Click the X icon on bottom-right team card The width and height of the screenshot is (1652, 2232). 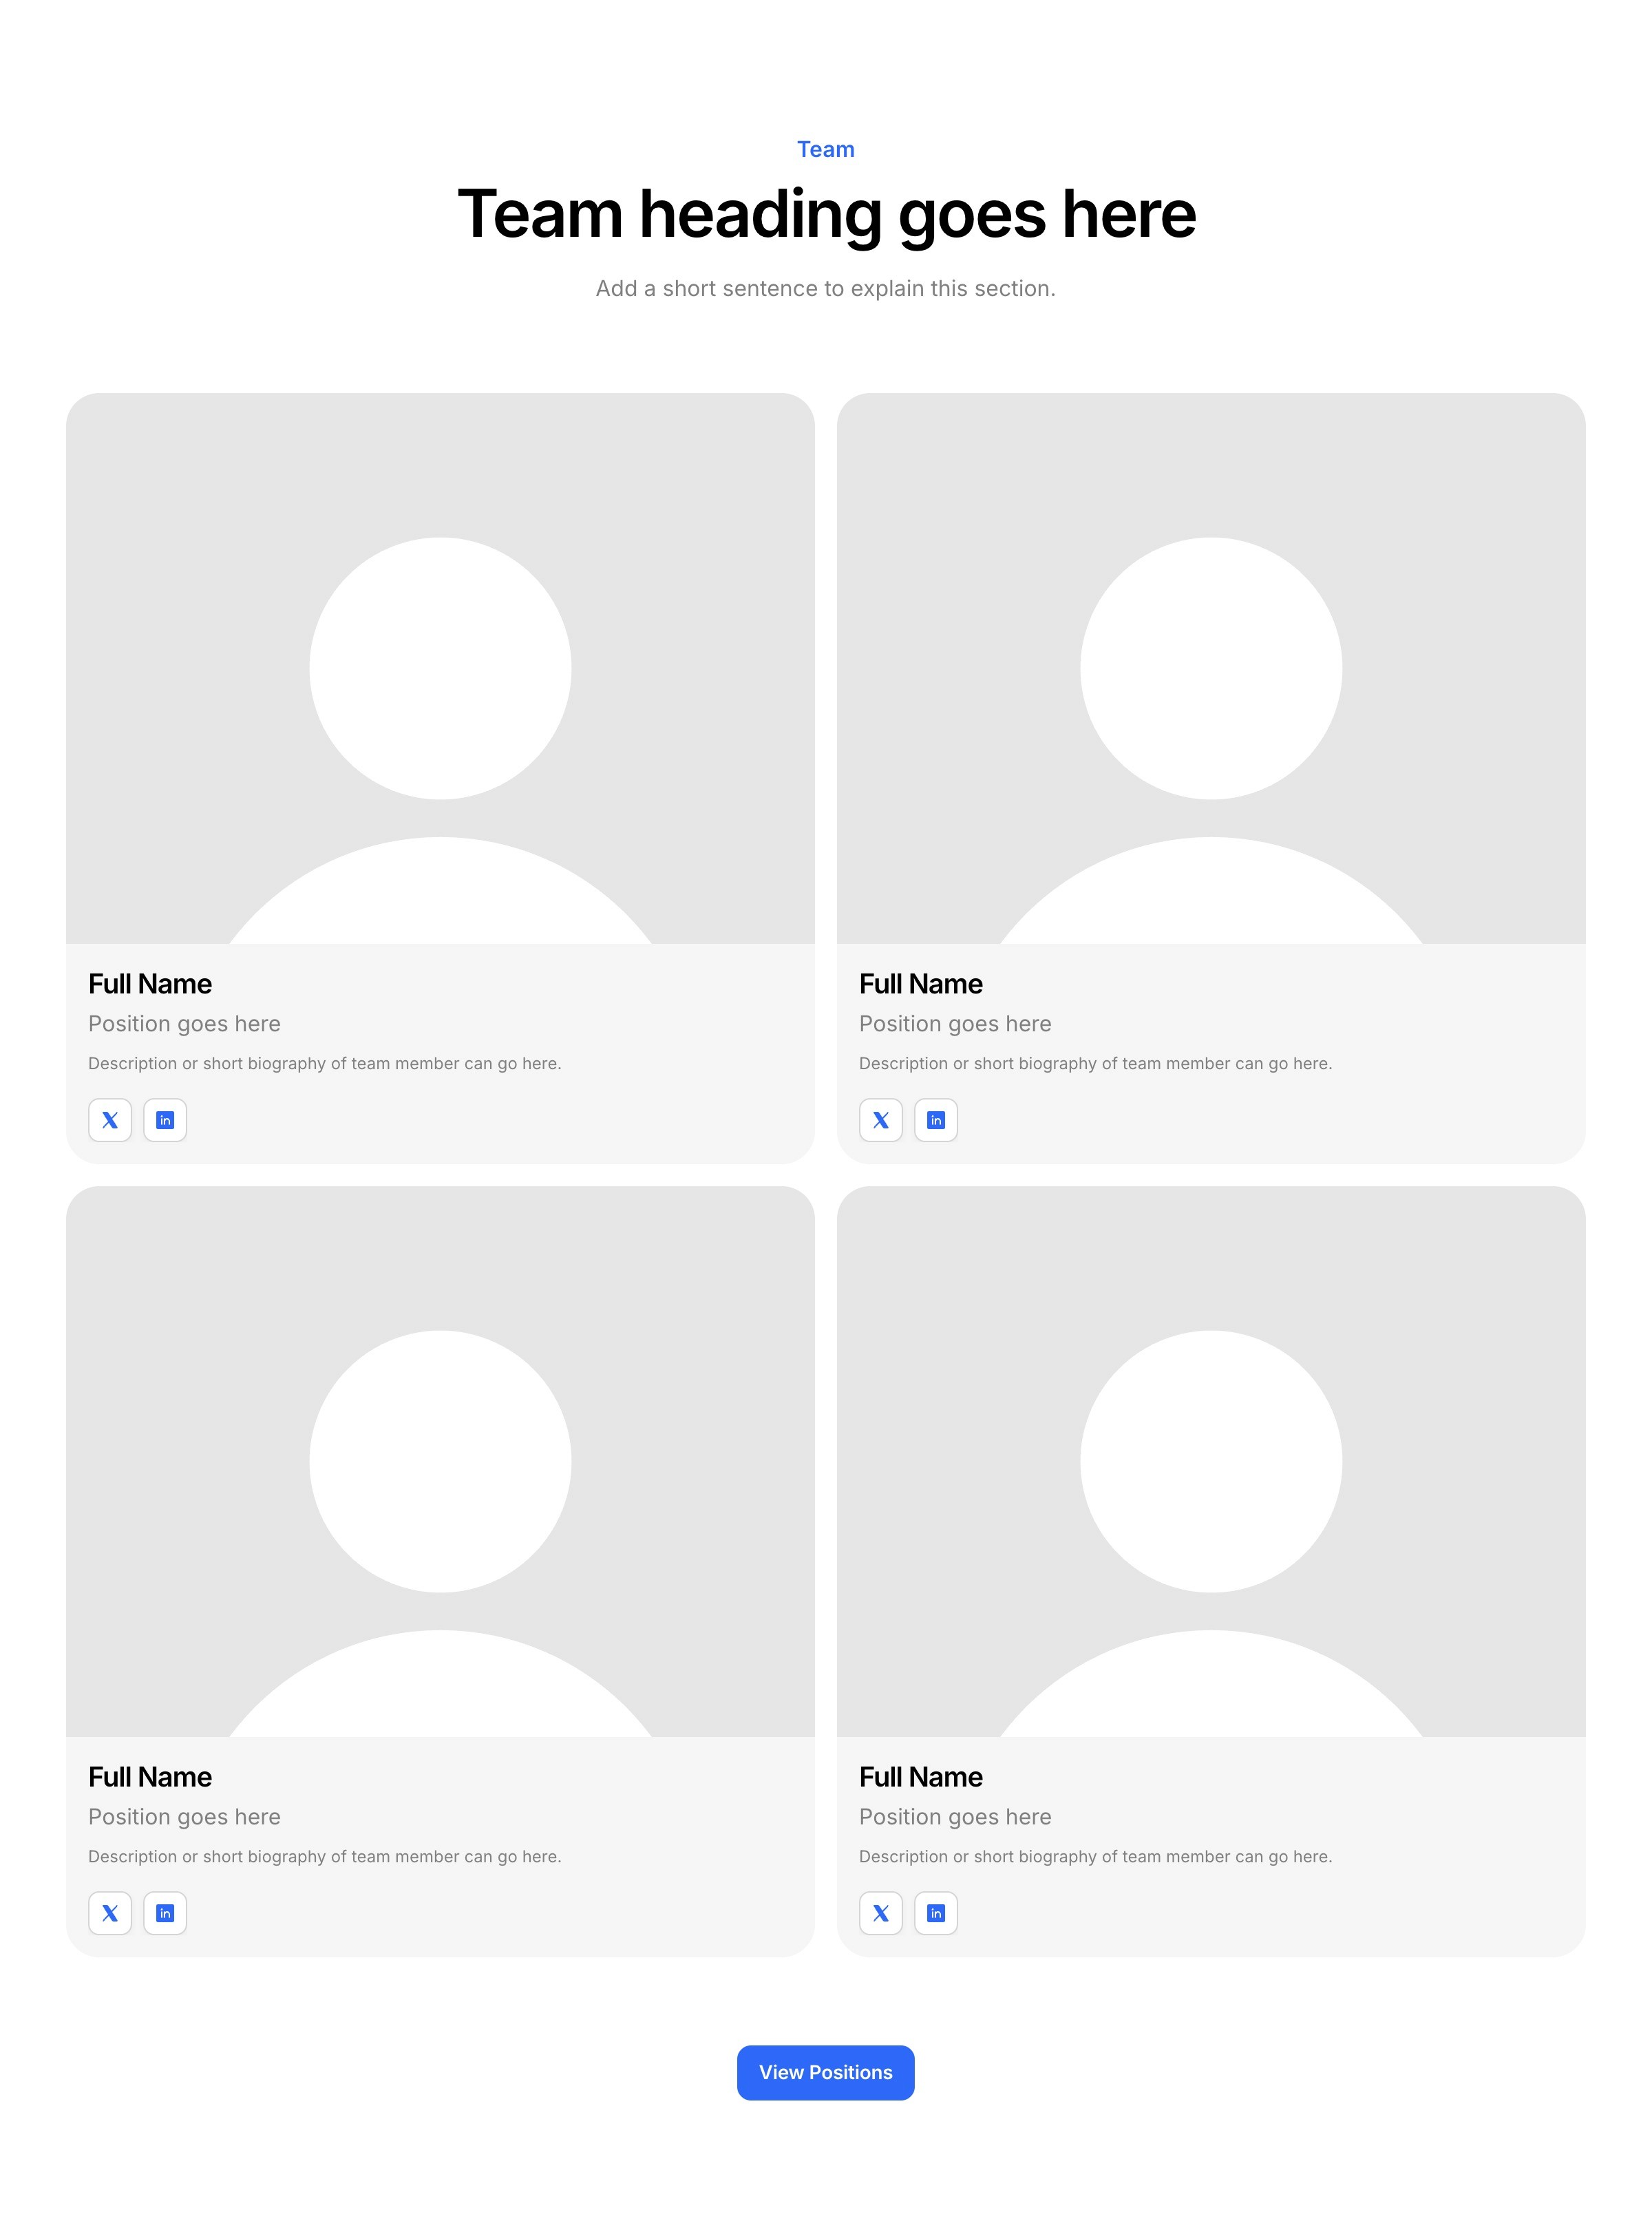(x=881, y=1913)
